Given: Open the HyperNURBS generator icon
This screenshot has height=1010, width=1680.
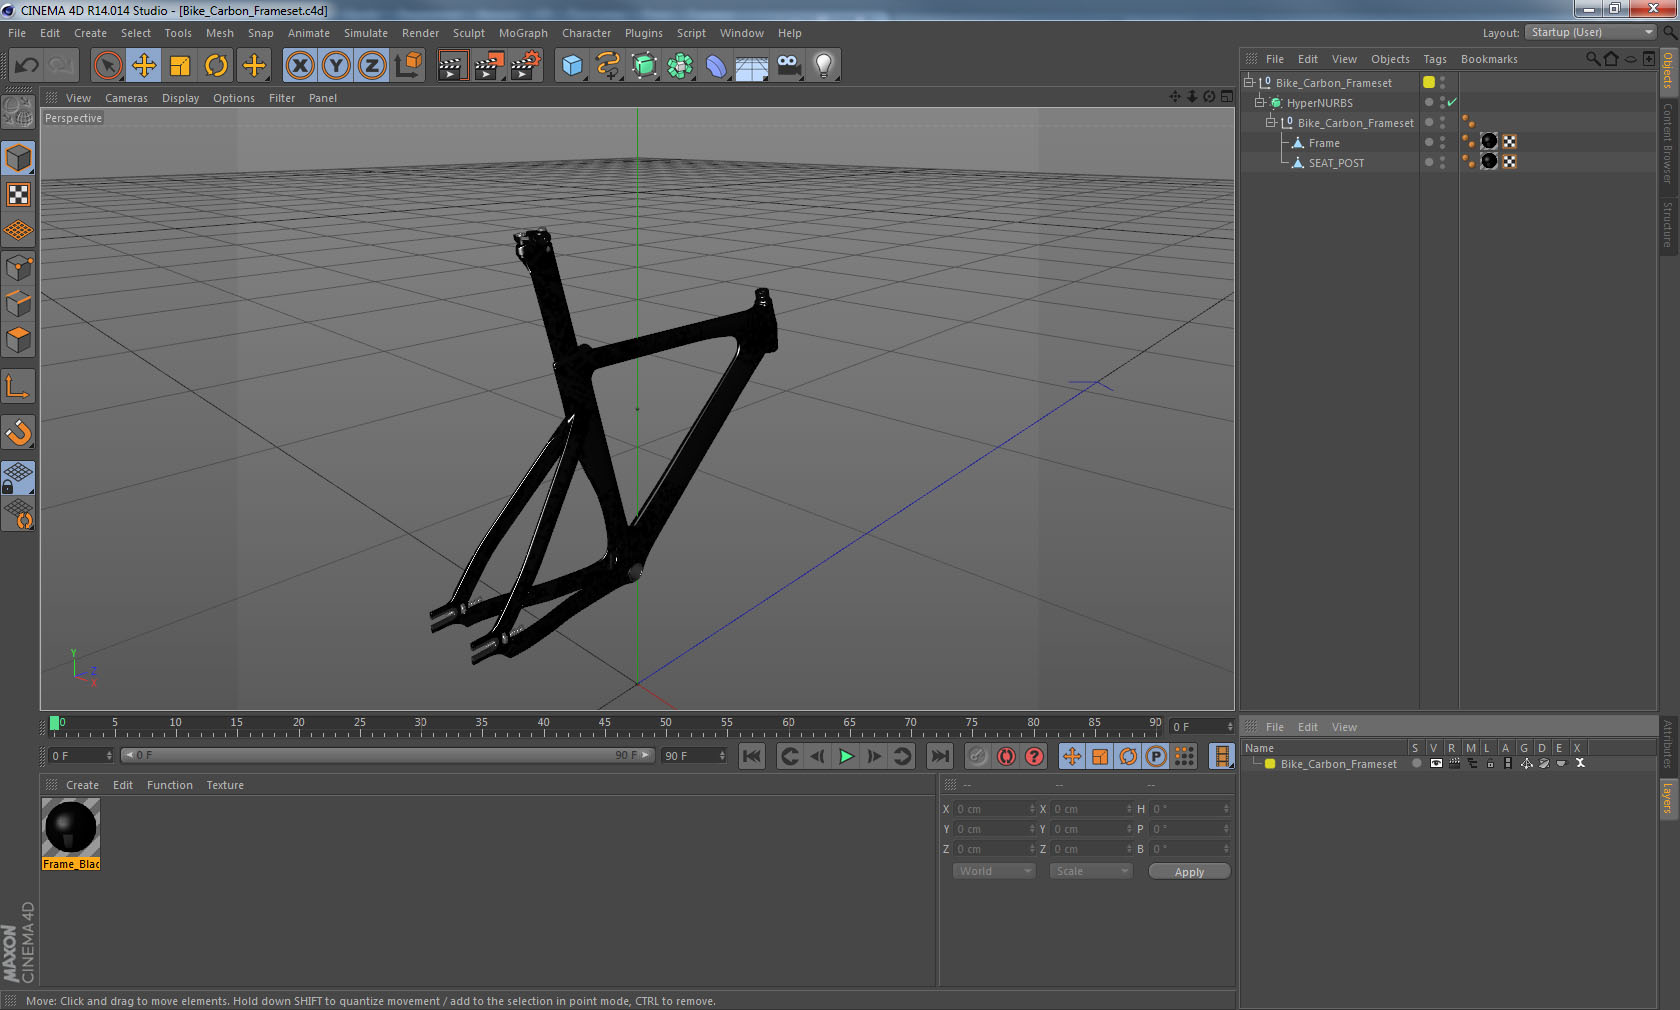Looking at the screenshot, I should pos(645,66).
